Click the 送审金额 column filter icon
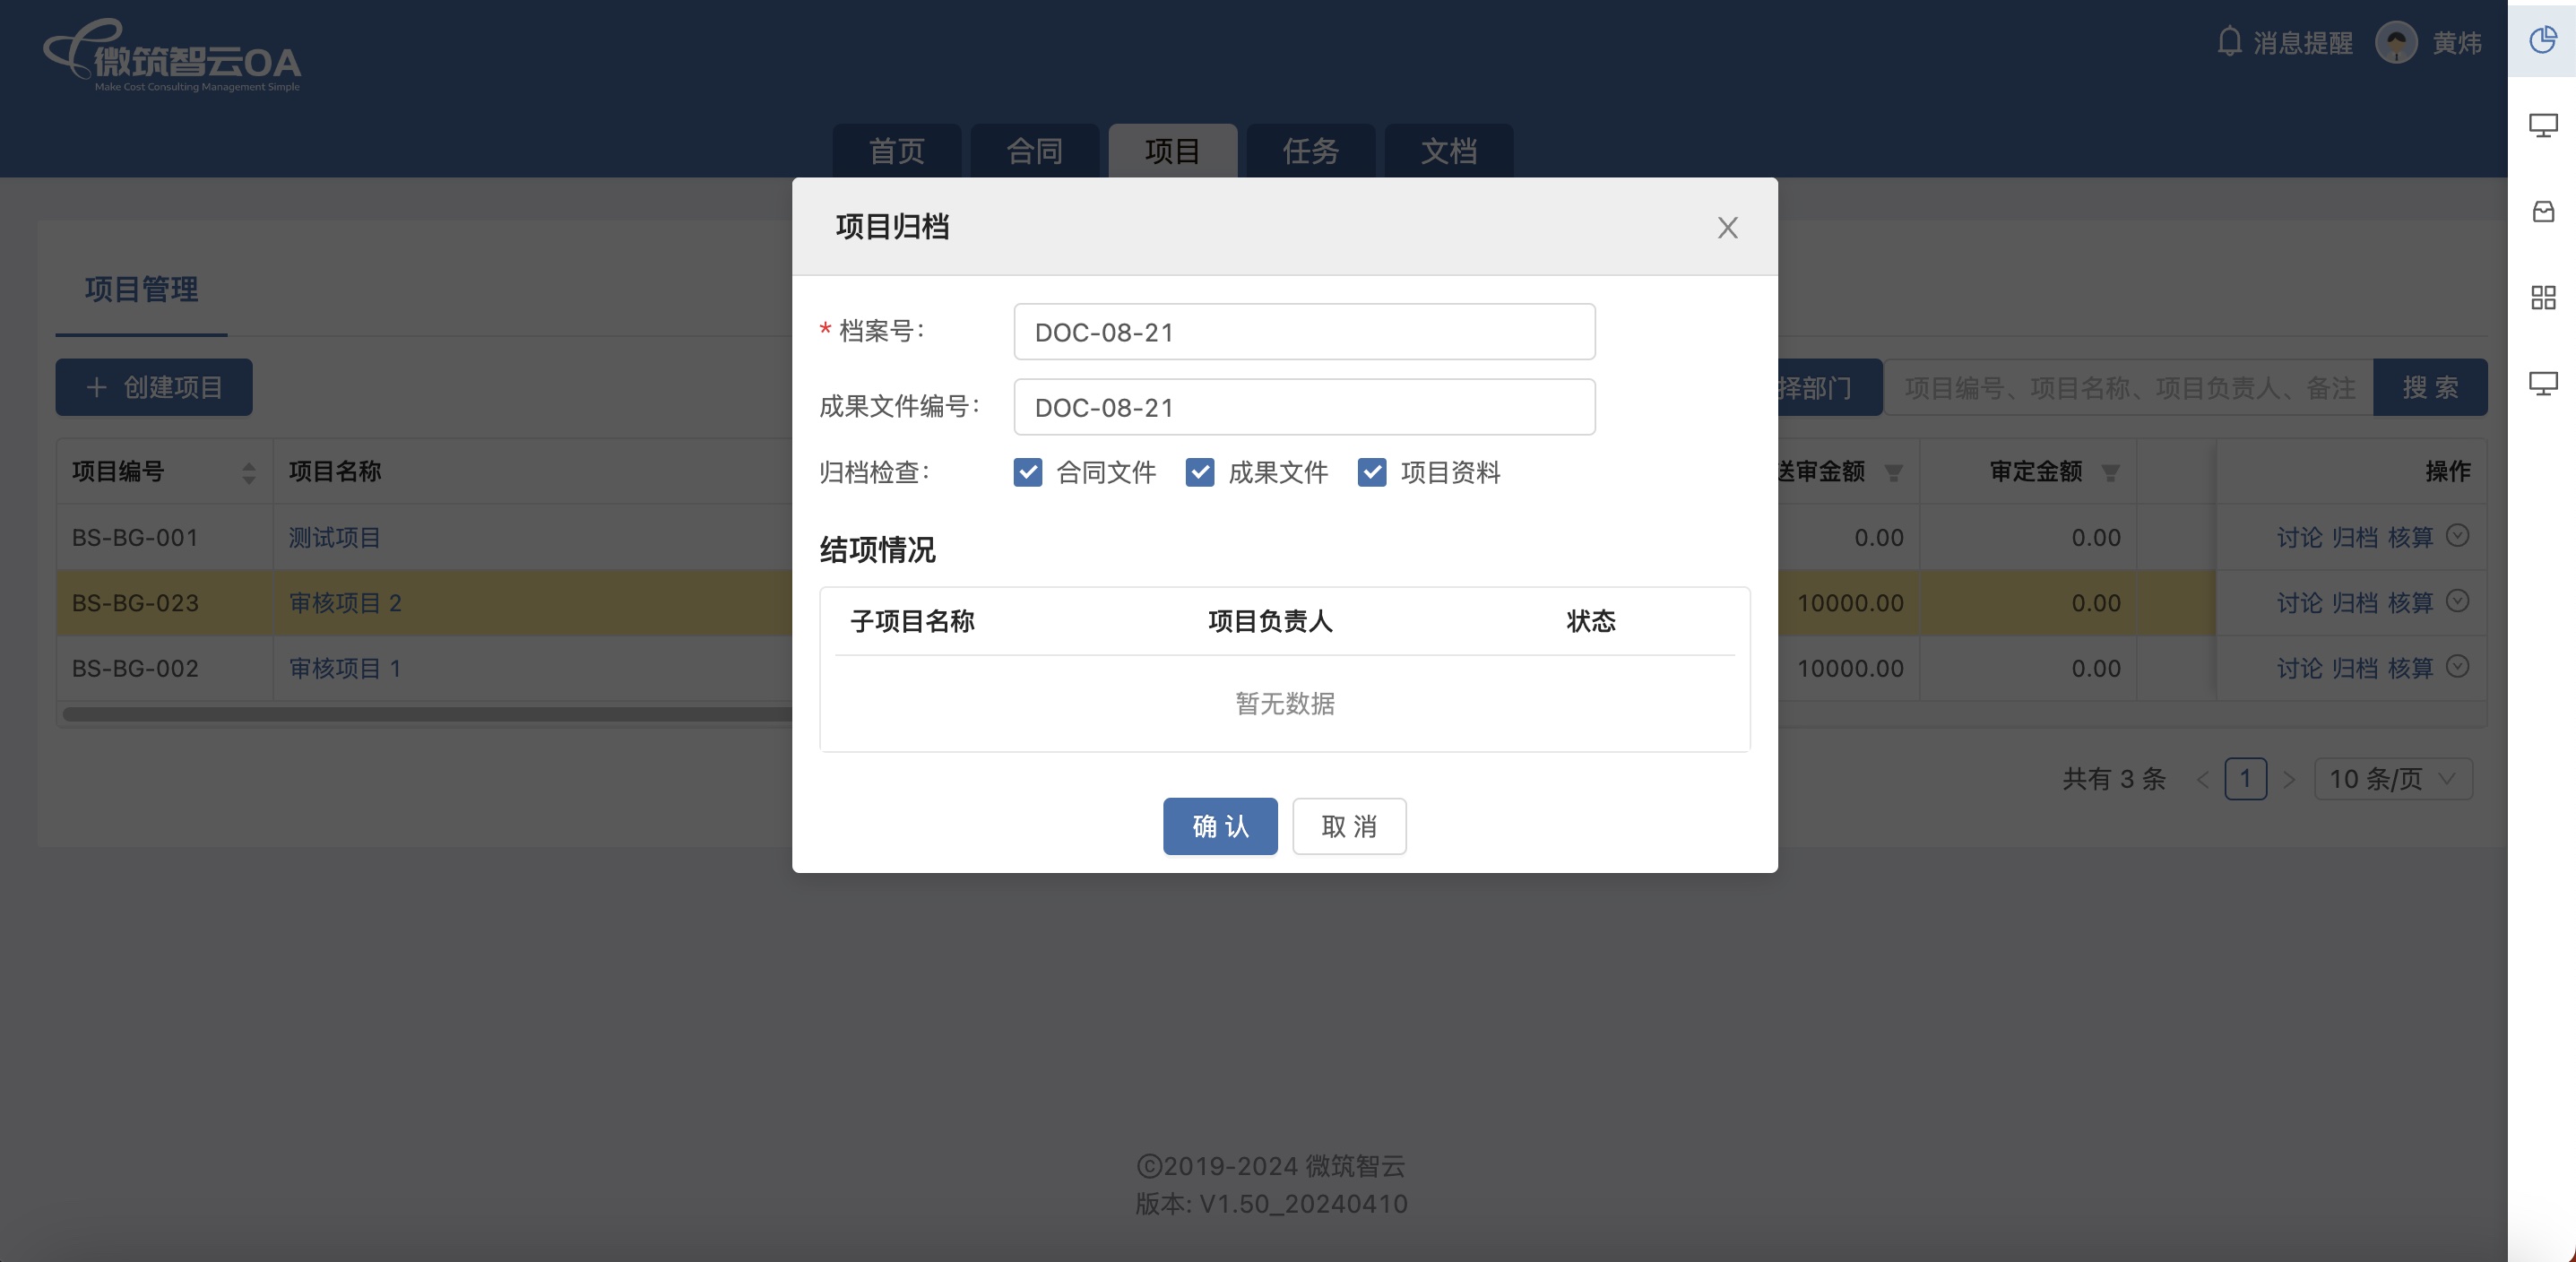Image resolution: width=2576 pixels, height=1262 pixels. click(x=1893, y=473)
